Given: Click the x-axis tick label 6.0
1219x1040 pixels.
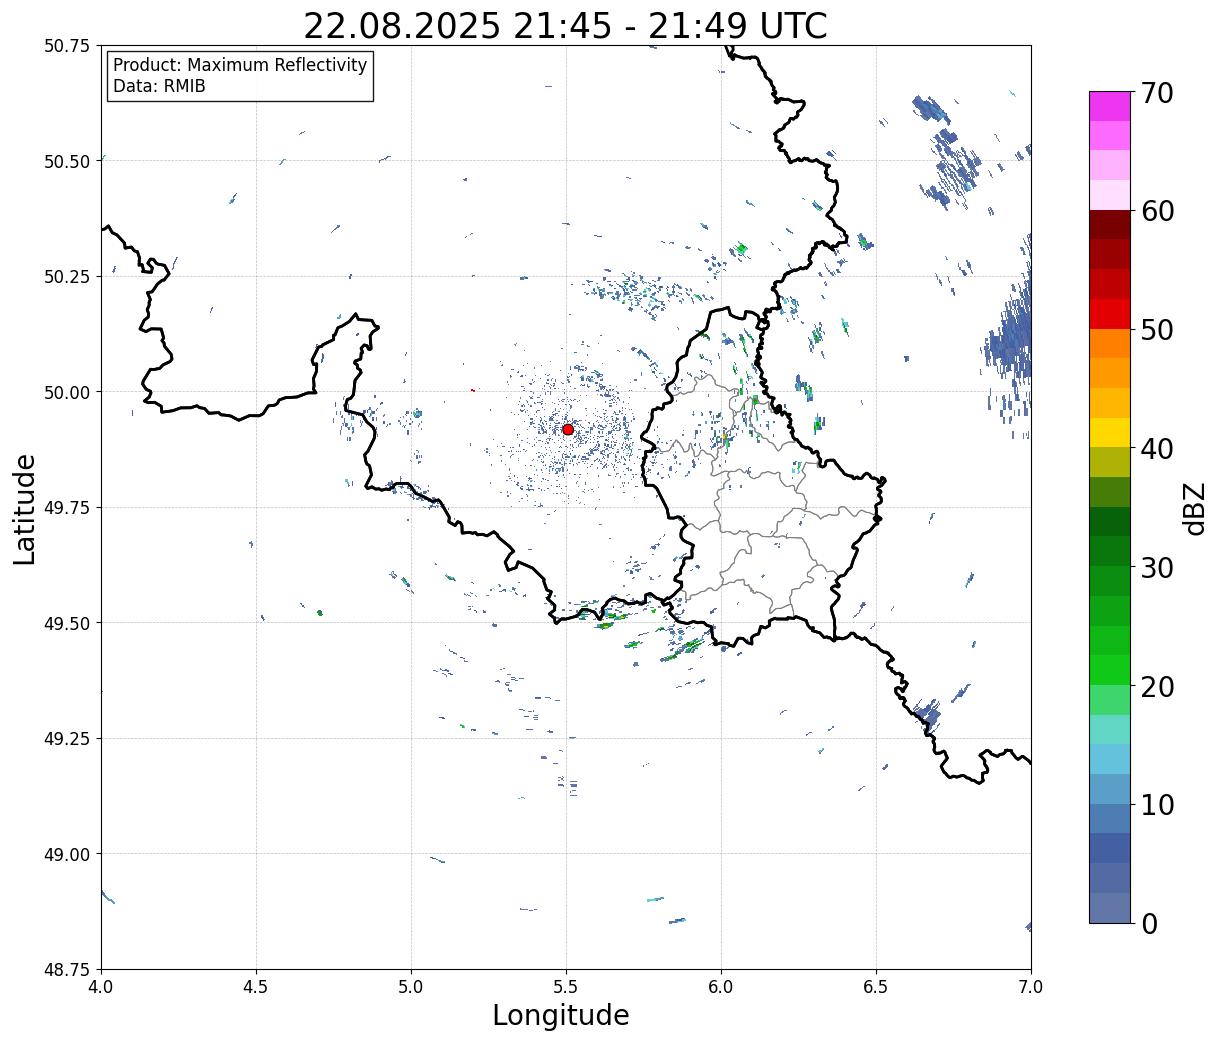Looking at the screenshot, I should point(721,987).
